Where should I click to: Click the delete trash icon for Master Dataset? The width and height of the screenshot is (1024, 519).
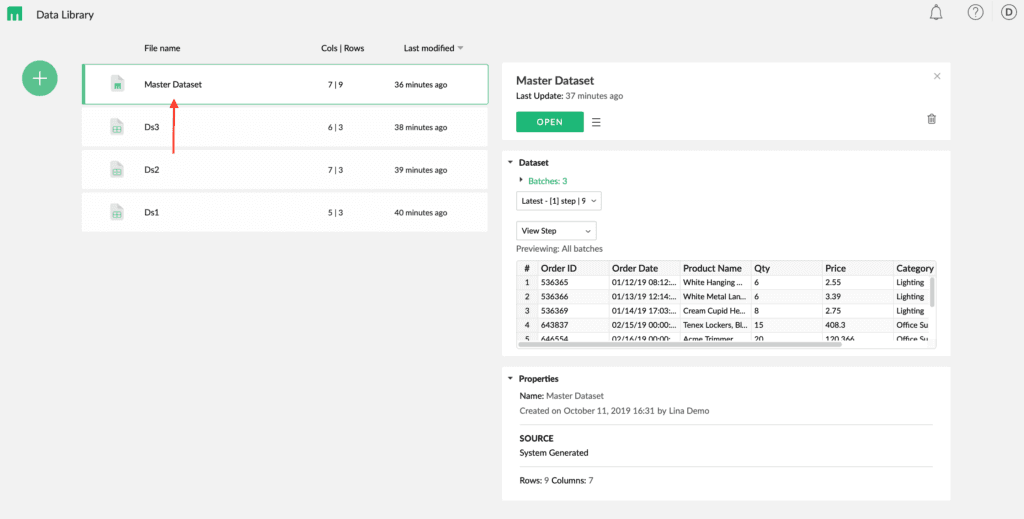931,119
